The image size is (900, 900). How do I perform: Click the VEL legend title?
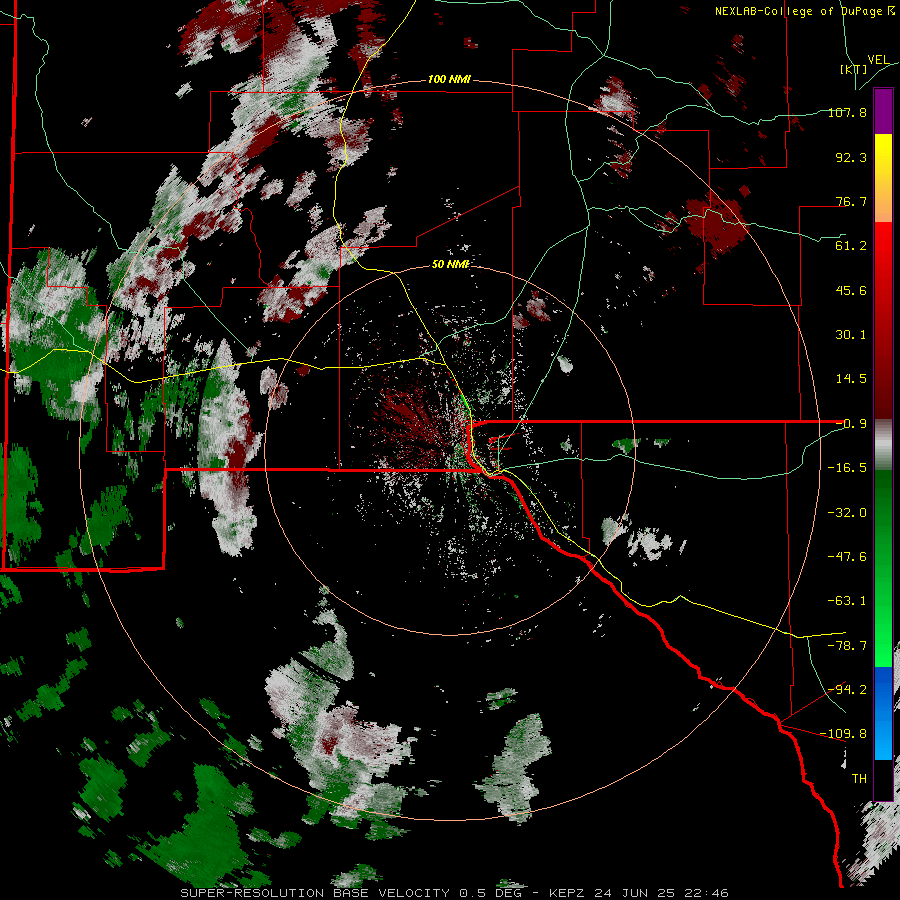pyautogui.click(x=878, y=60)
